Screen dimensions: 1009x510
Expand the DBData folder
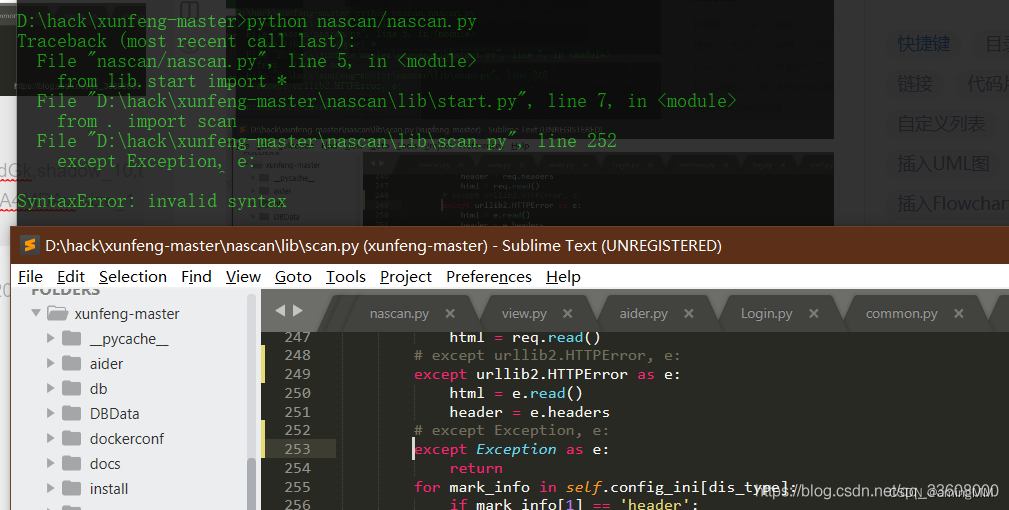tap(50, 413)
